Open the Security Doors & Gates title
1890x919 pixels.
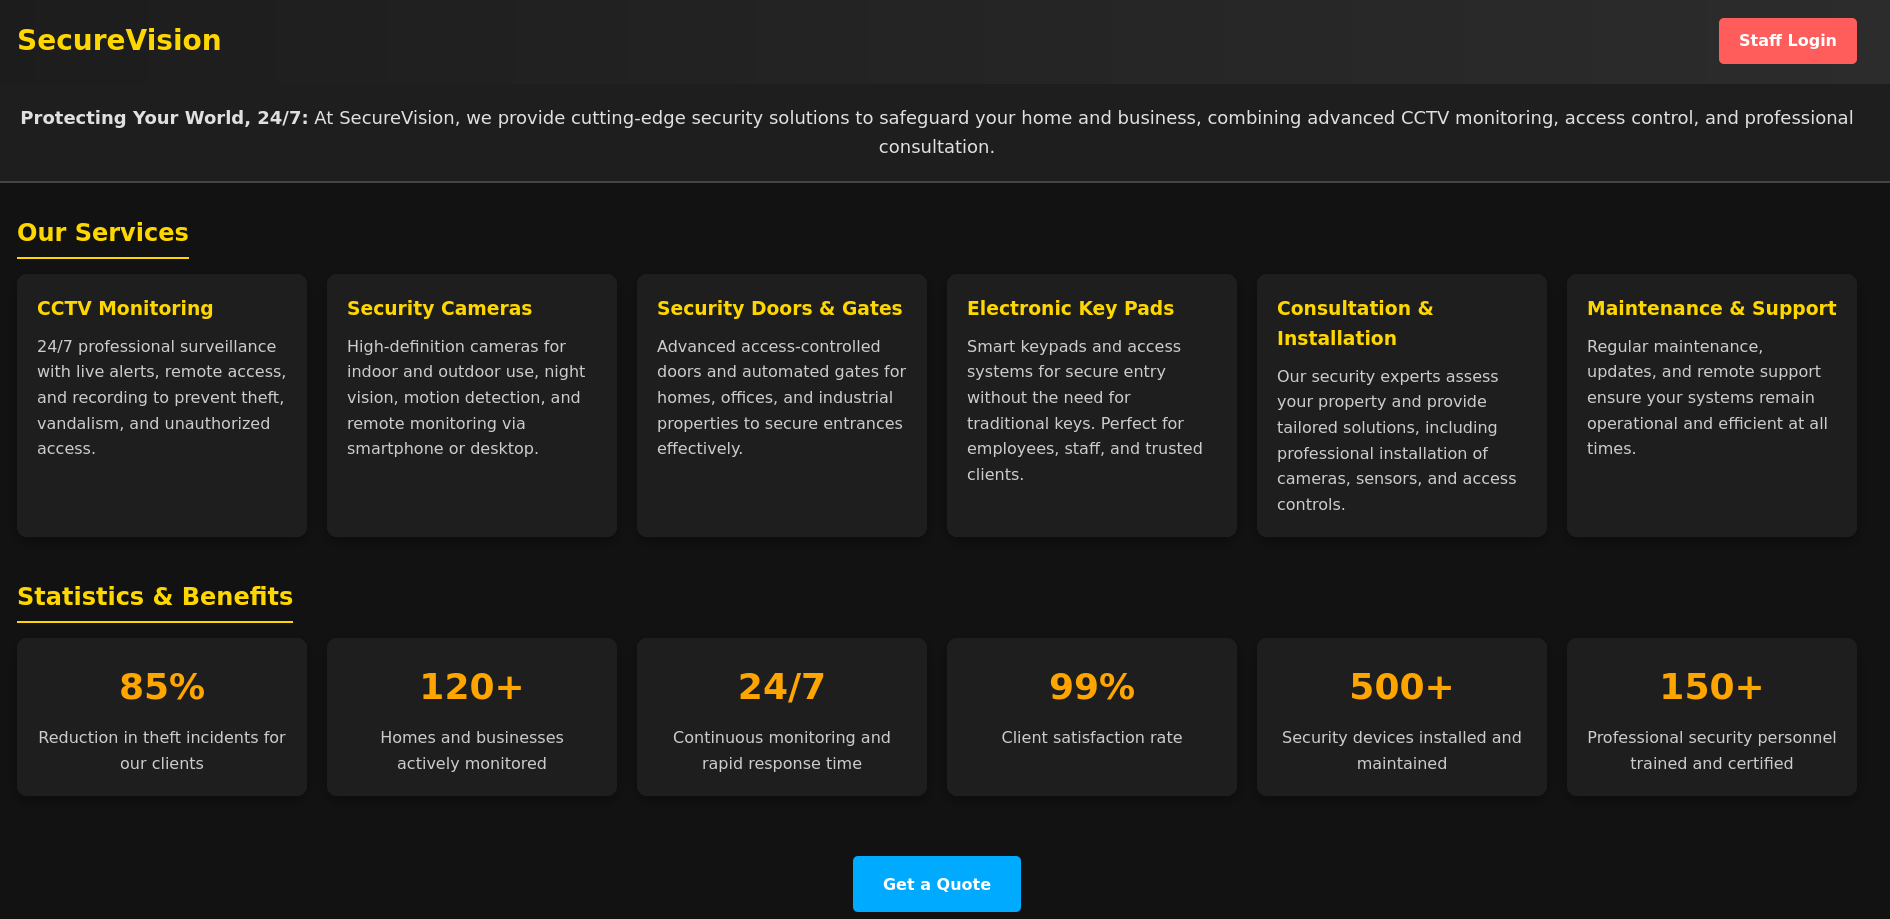(779, 308)
